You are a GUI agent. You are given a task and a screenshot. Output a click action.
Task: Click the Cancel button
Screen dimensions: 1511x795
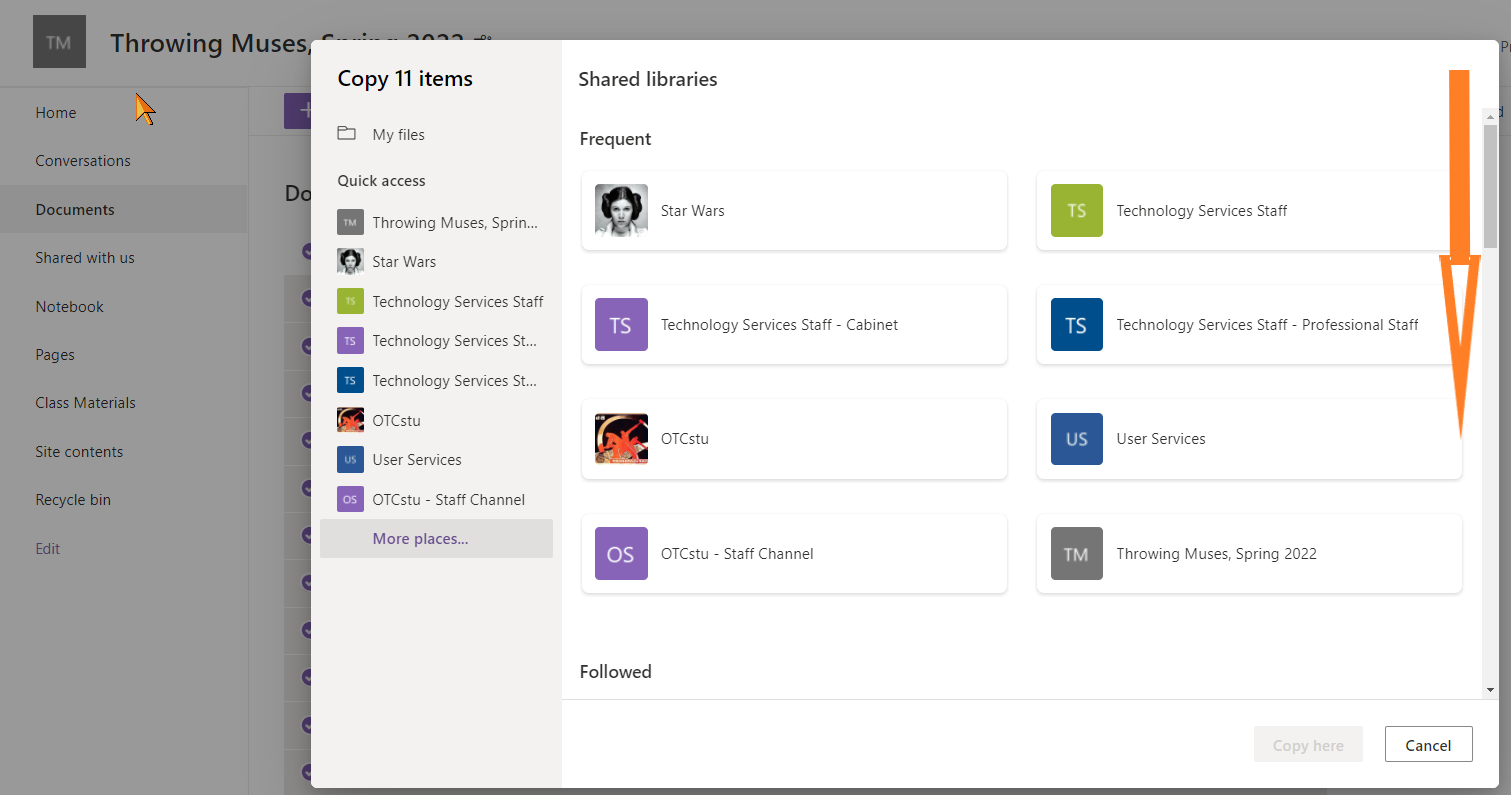point(1428,745)
